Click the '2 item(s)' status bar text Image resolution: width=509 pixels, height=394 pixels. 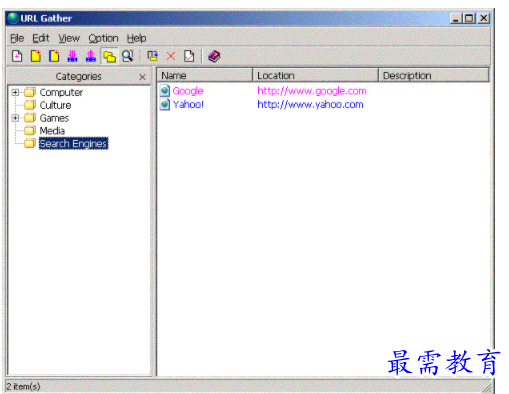(23, 387)
